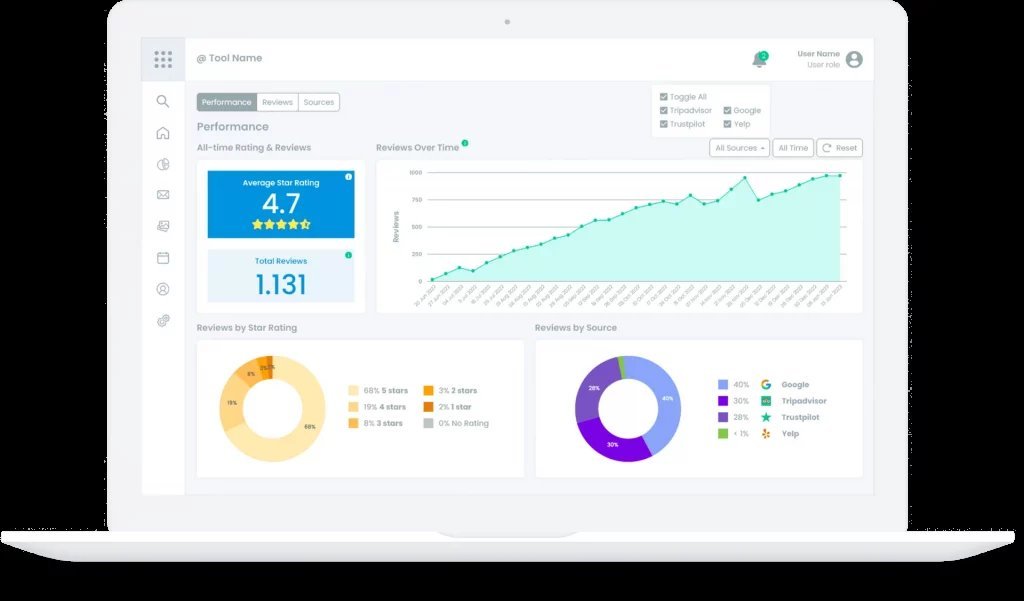Click the 1 star color swatch
This screenshot has height=601, width=1024.
[x=428, y=407]
